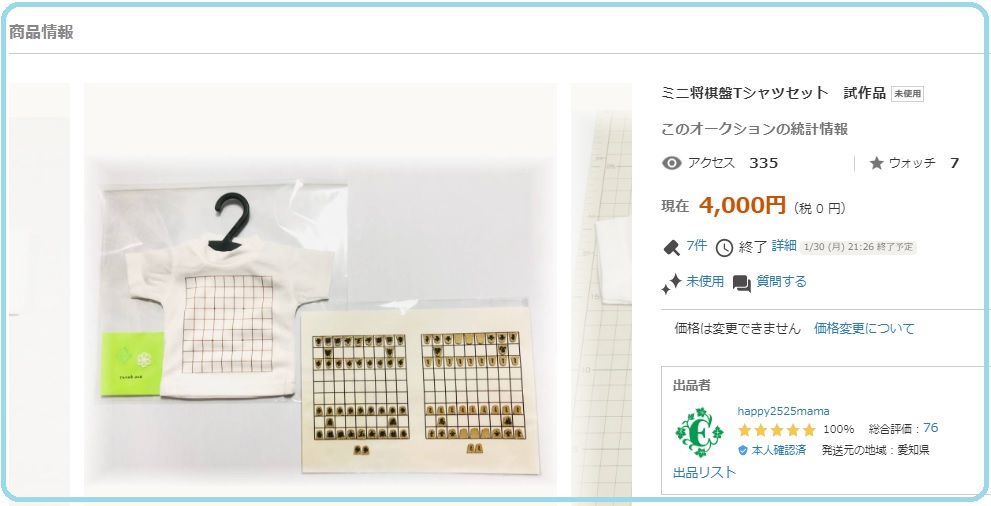This screenshot has width=991, height=506.
Task: Click the sparkle condition icon
Action: click(671, 284)
